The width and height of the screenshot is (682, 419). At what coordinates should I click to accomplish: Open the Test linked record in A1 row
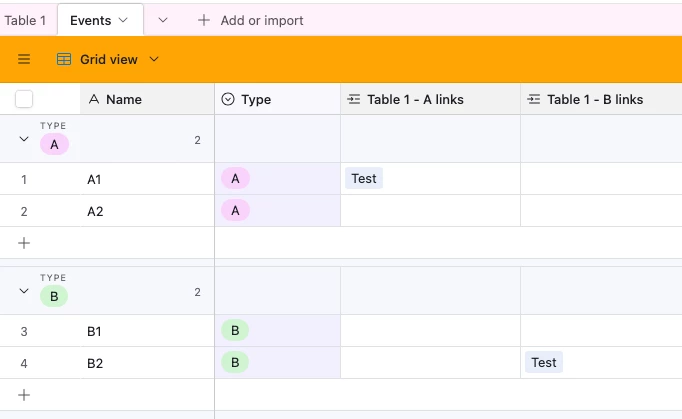[364, 178]
